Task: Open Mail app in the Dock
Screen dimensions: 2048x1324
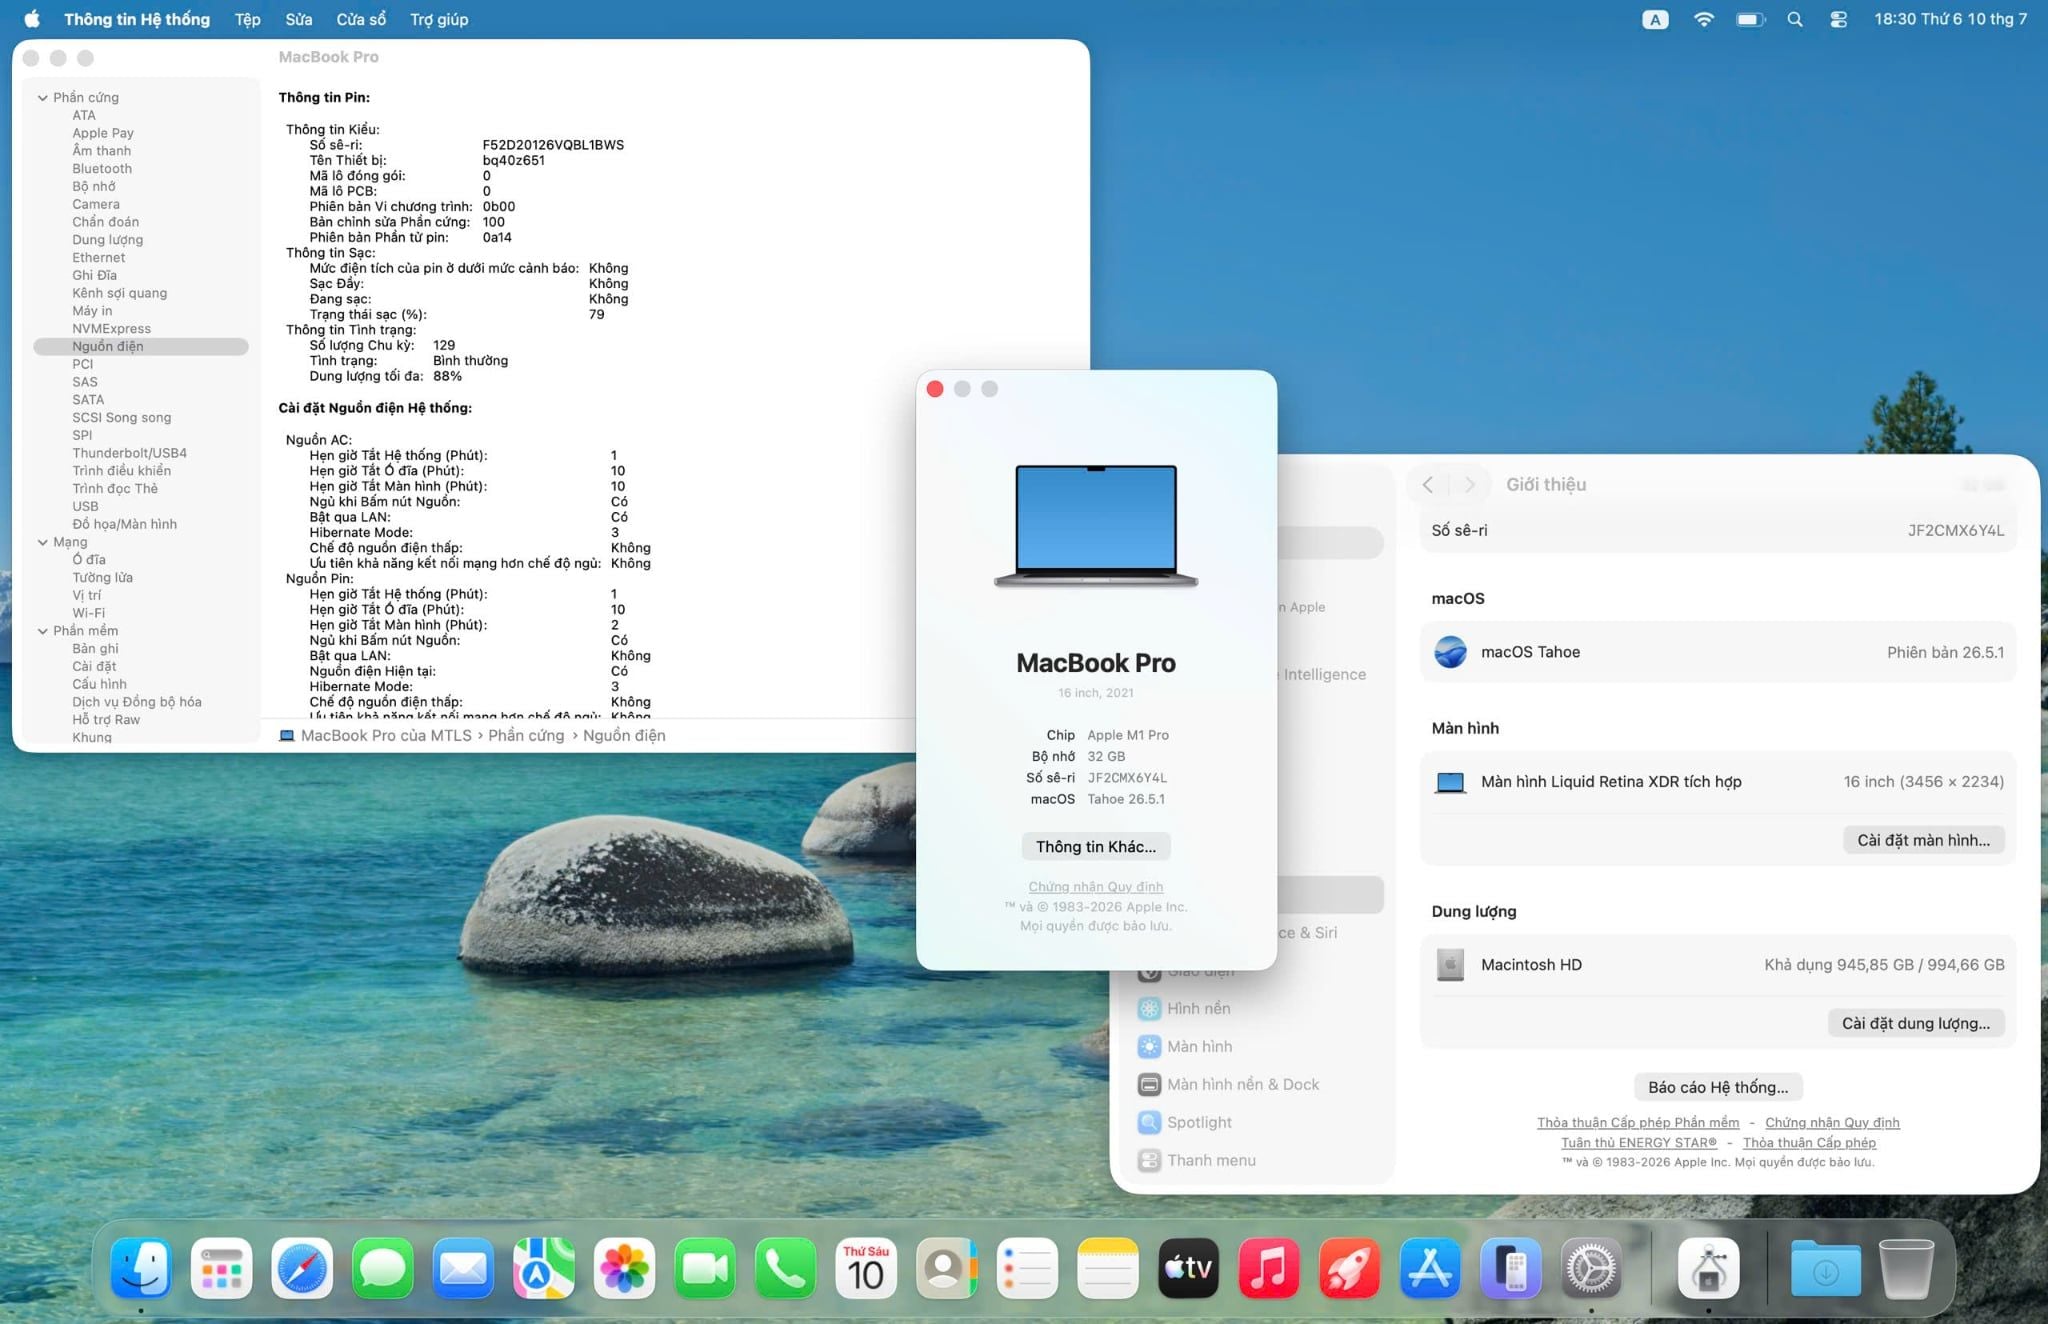Action: (463, 1268)
